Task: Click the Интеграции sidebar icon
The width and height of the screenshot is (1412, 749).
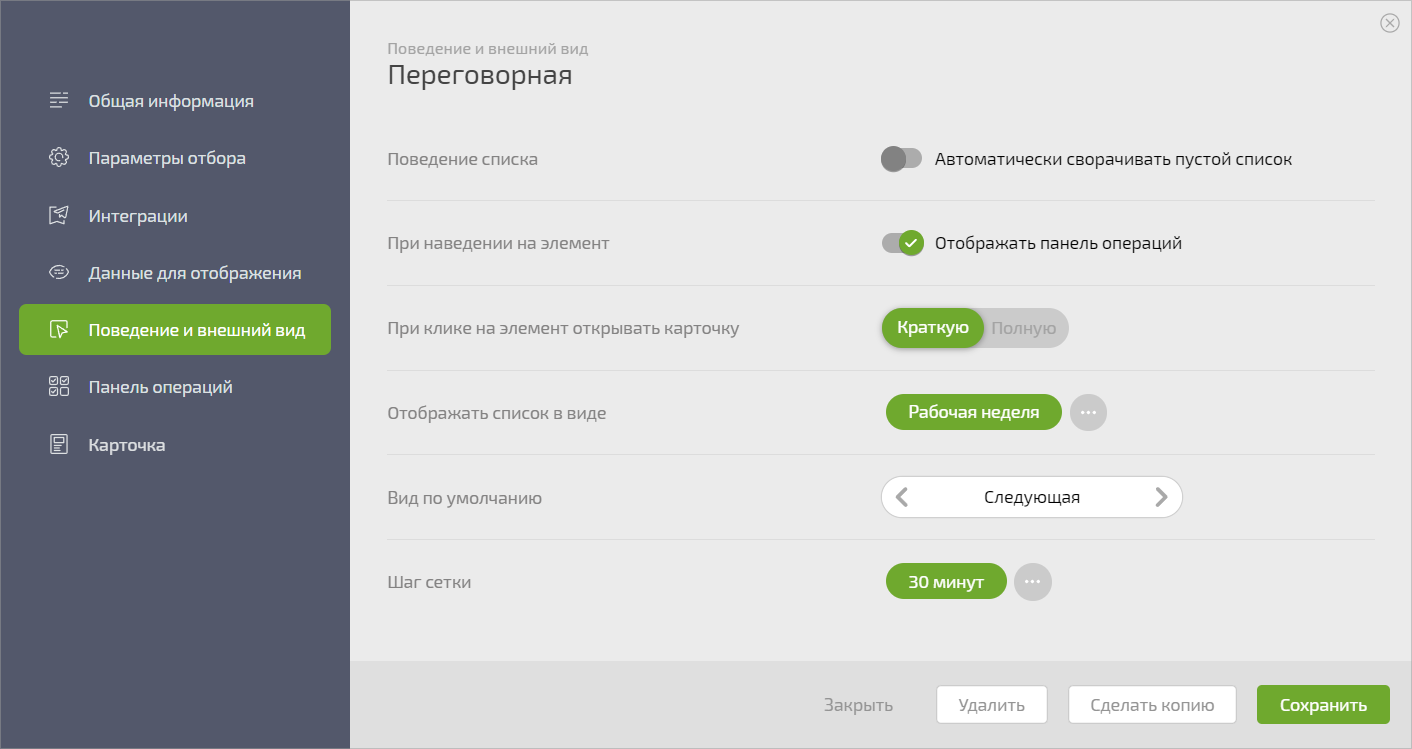Action: [x=59, y=215]
